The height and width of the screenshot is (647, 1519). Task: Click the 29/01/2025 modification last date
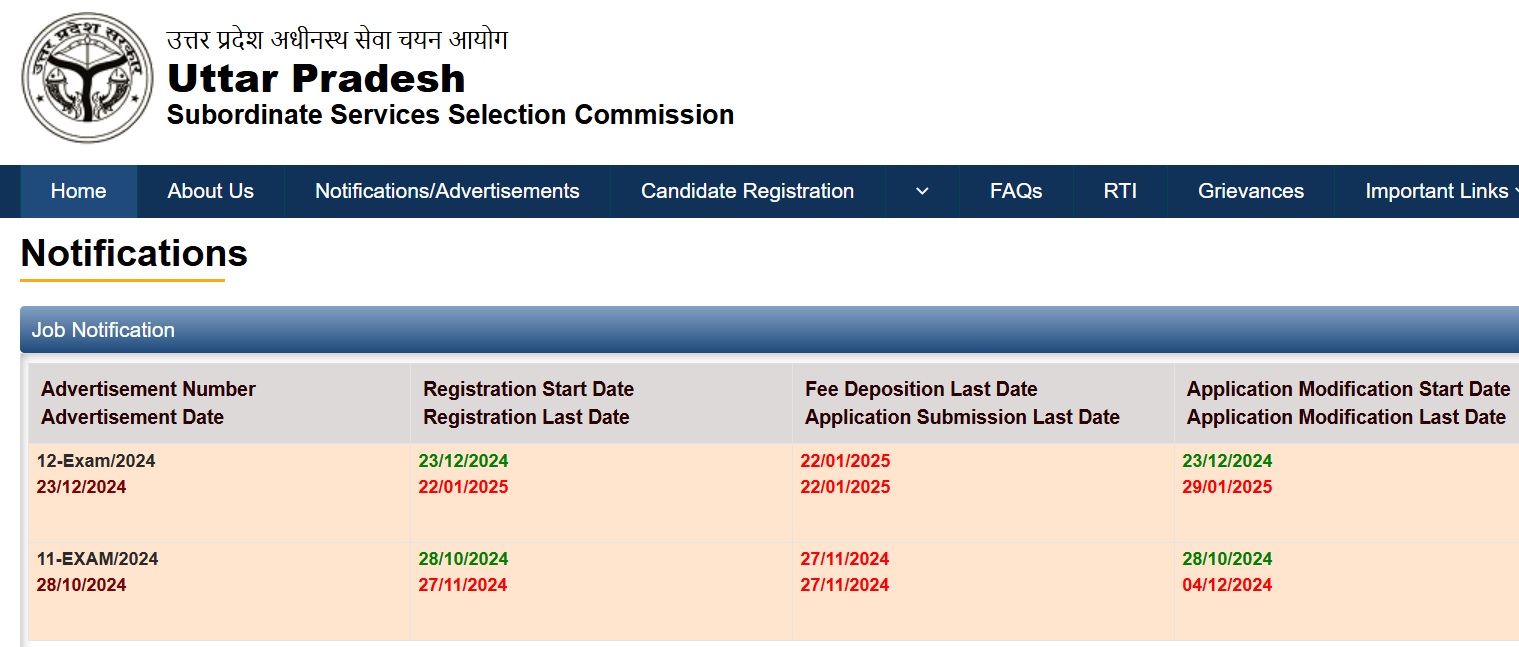point(1227,487)
